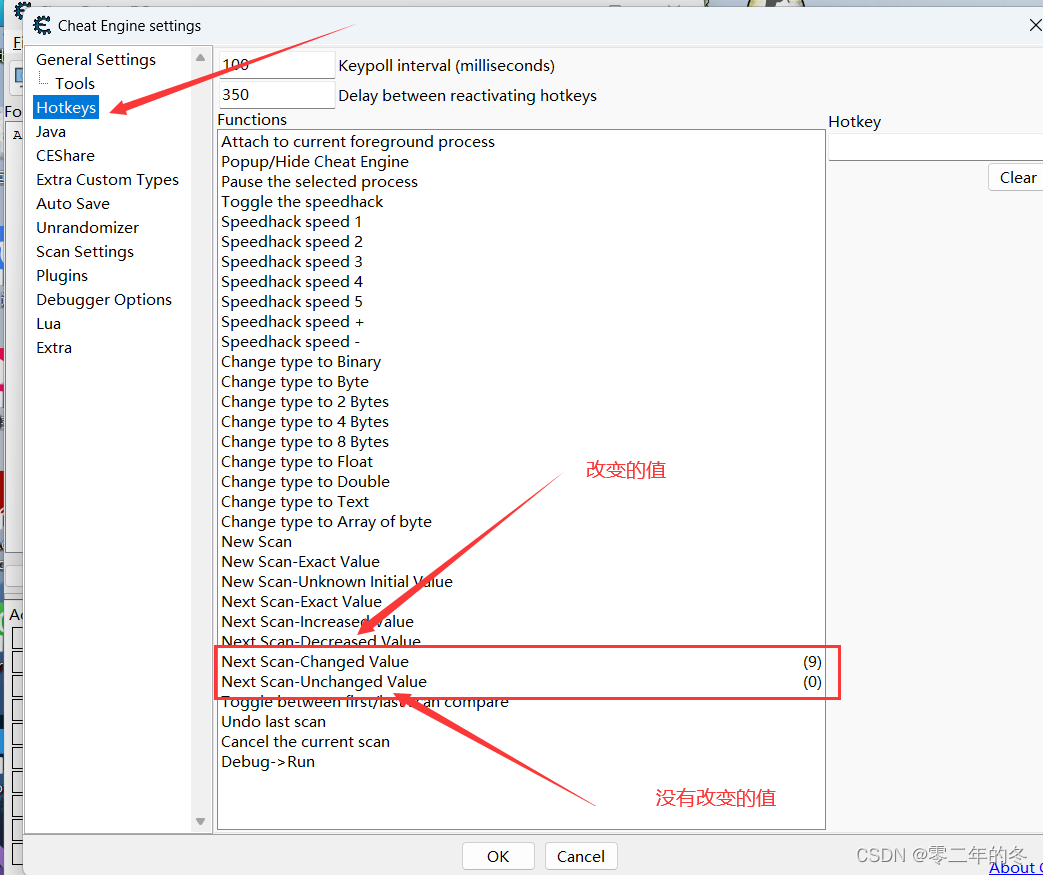The width and height of the screenshot is (1043, 875).
Task: Click the sidebar scroll down arrow
Action: [200, 822]
